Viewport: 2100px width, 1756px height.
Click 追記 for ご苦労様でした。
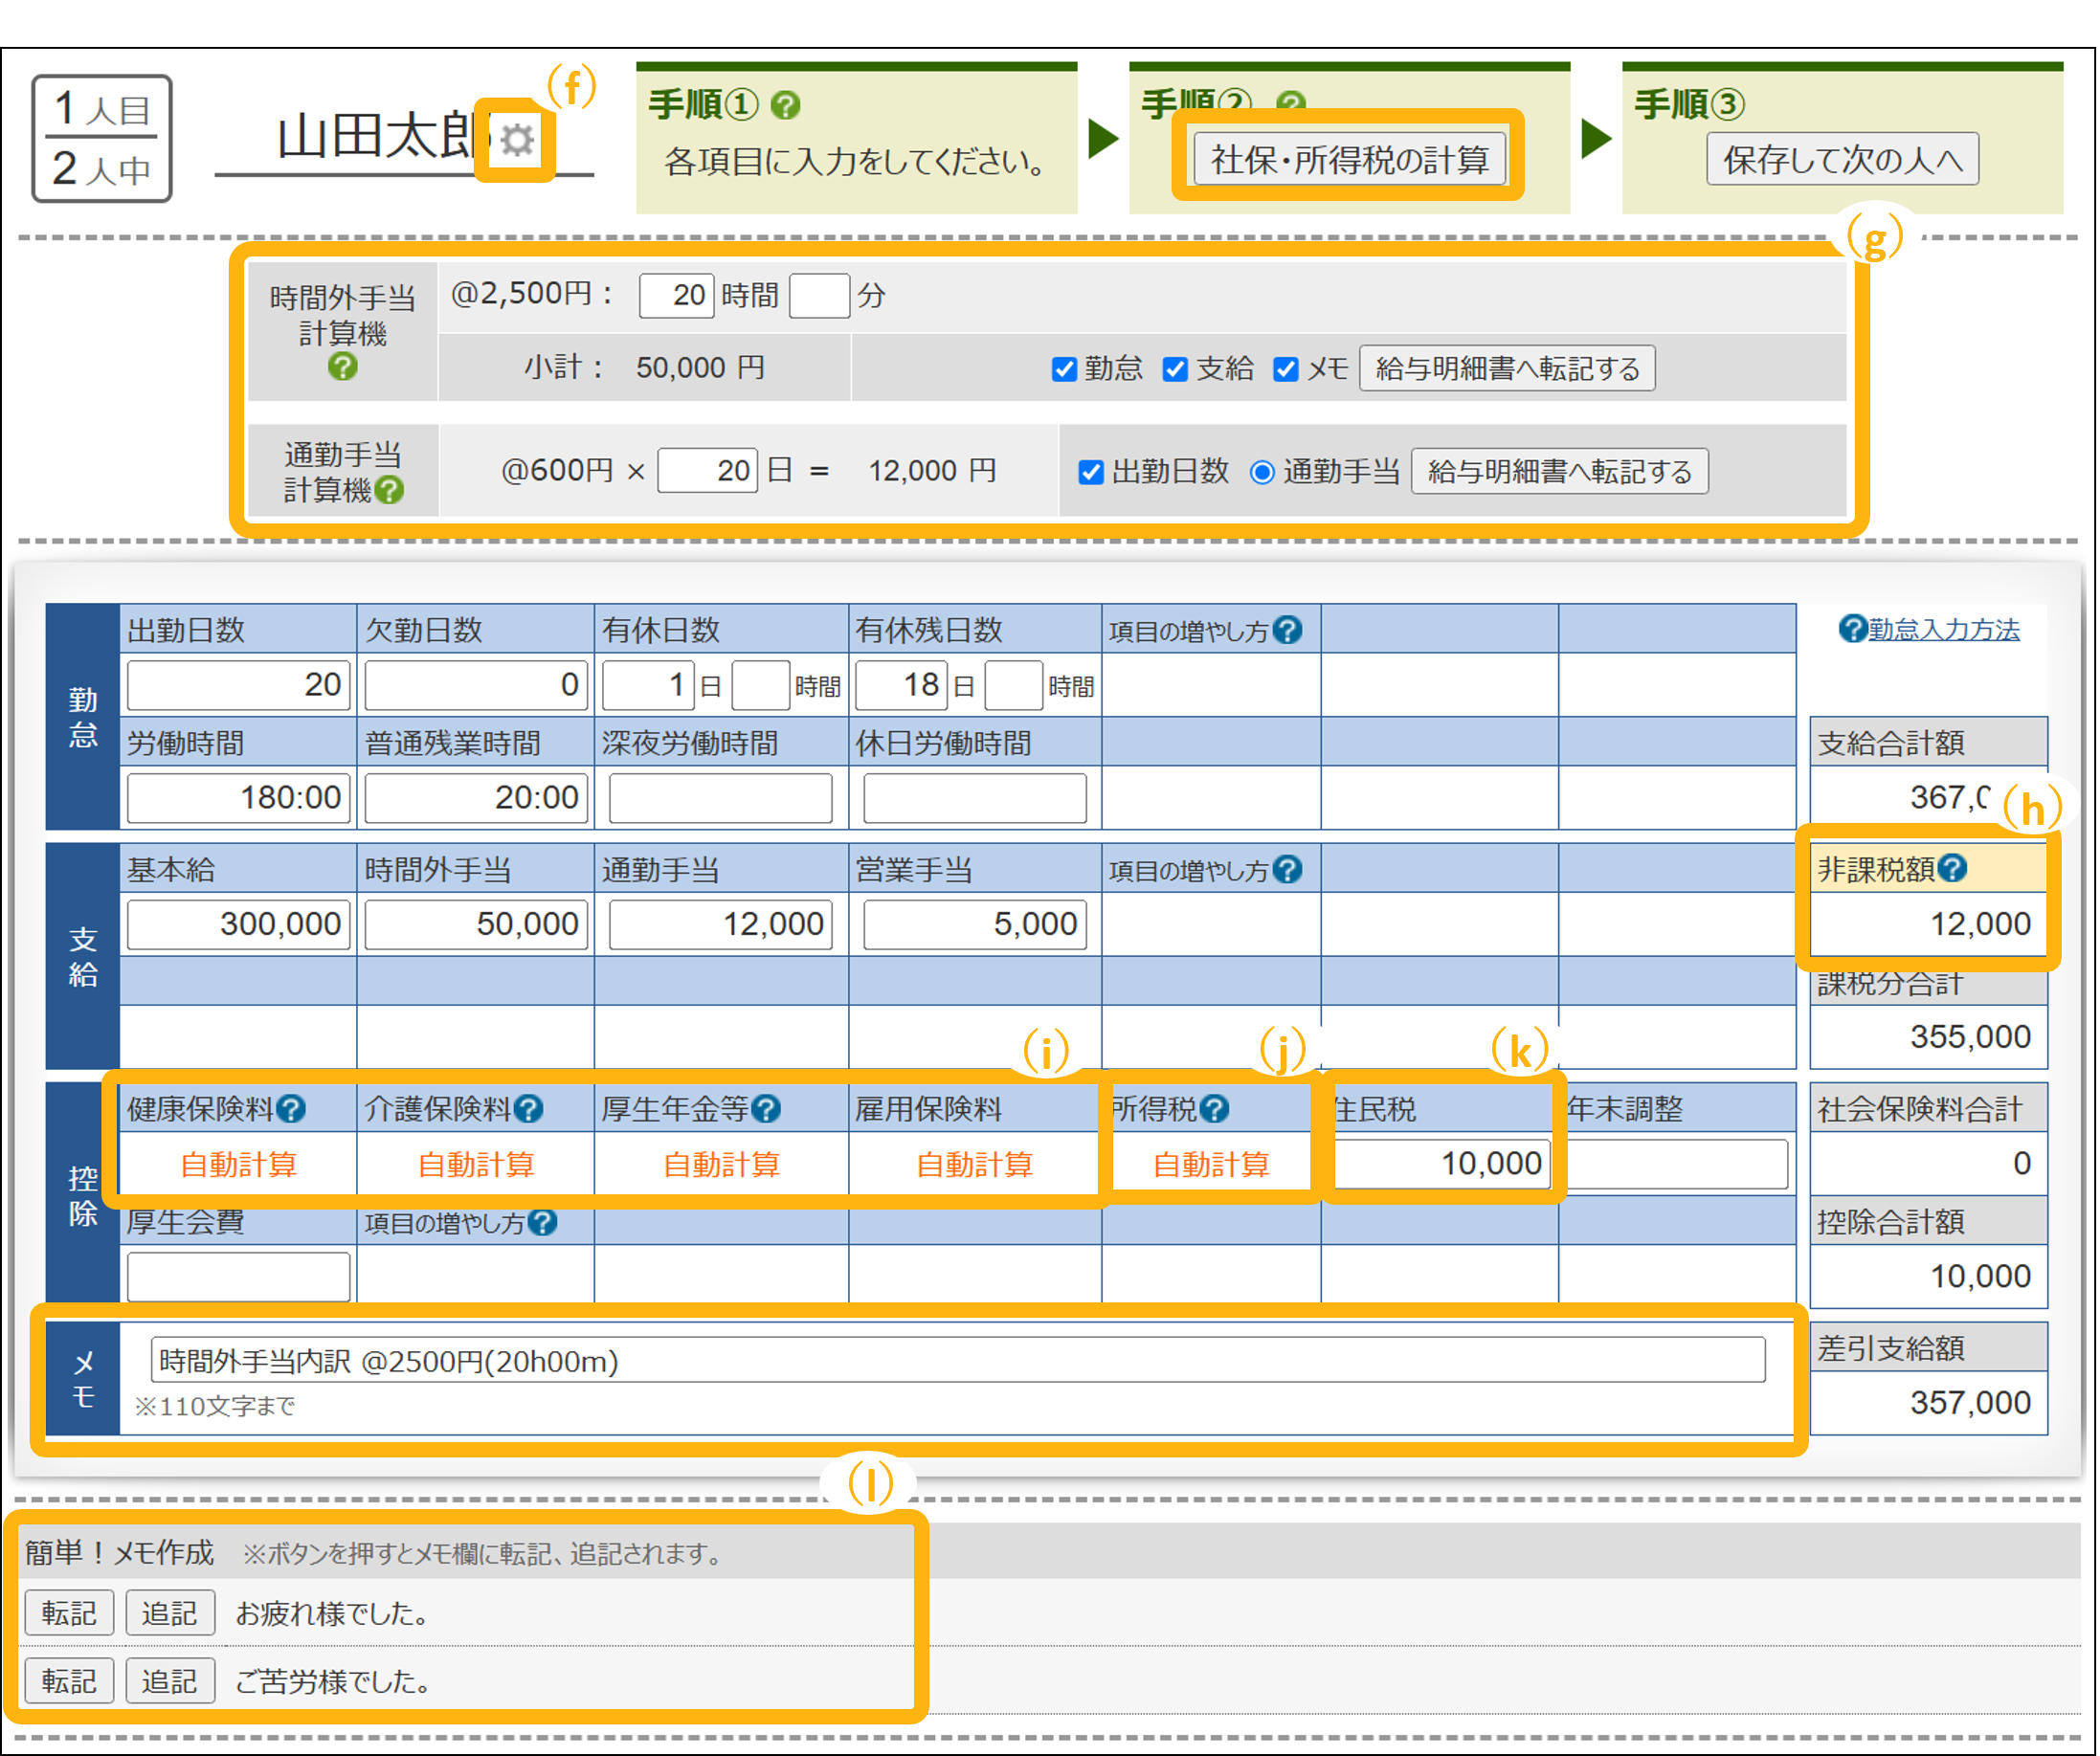tap(169, 1680)
